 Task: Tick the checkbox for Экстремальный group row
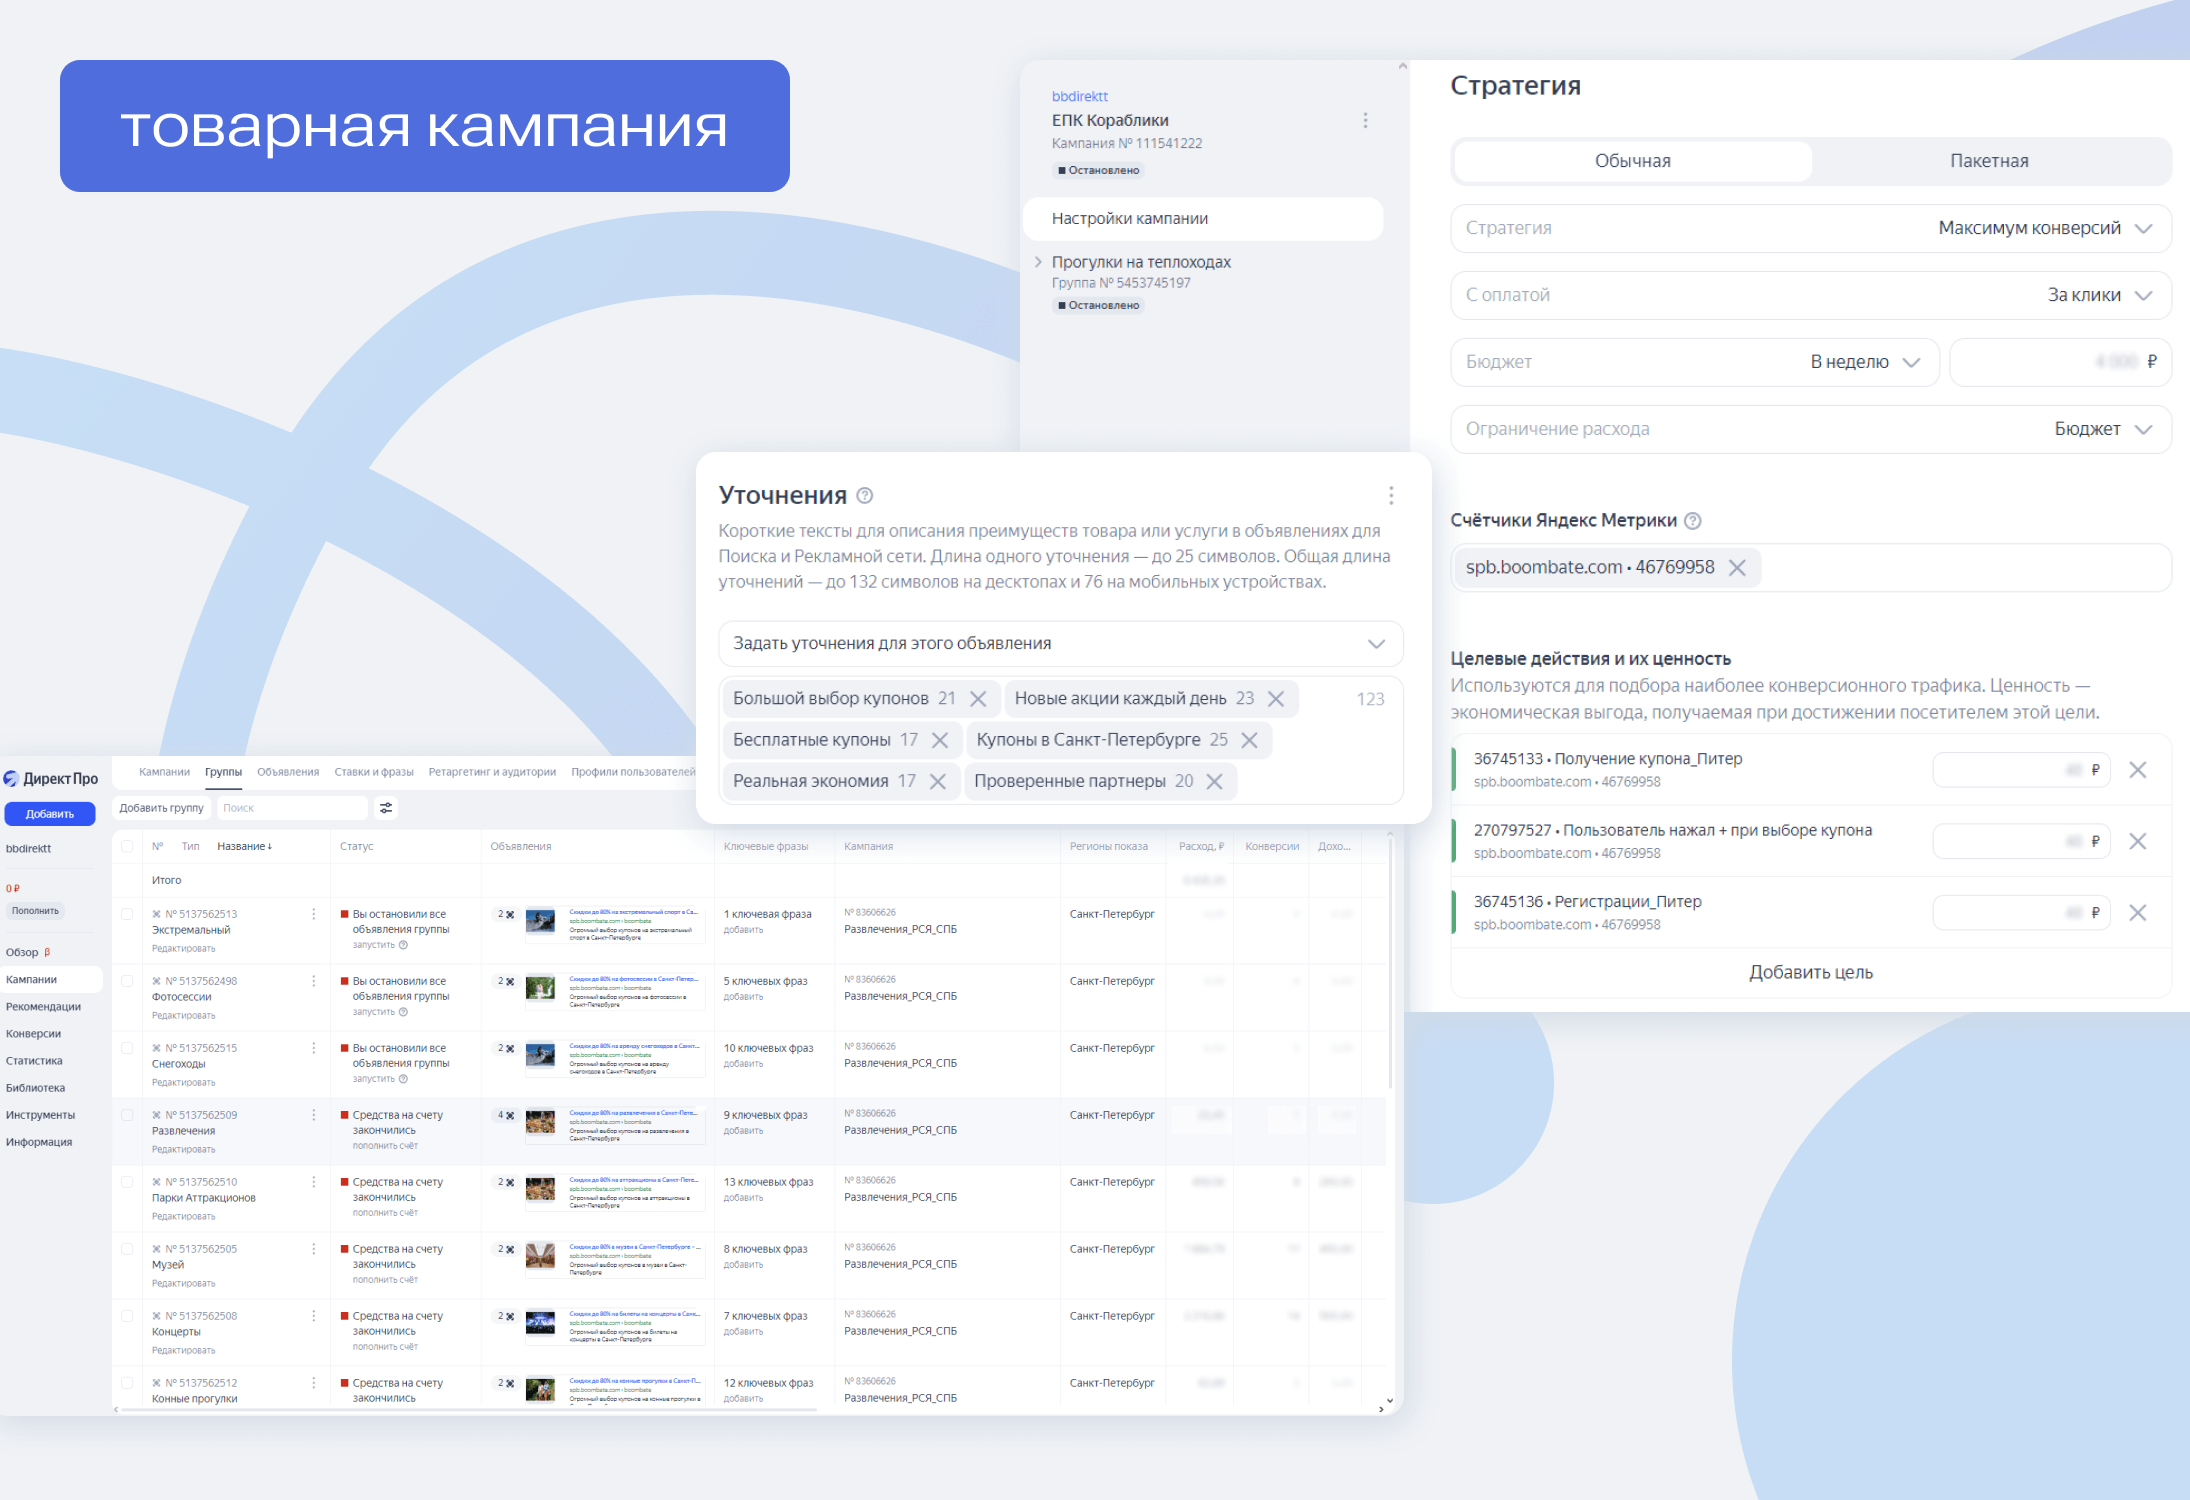(127, 914)
